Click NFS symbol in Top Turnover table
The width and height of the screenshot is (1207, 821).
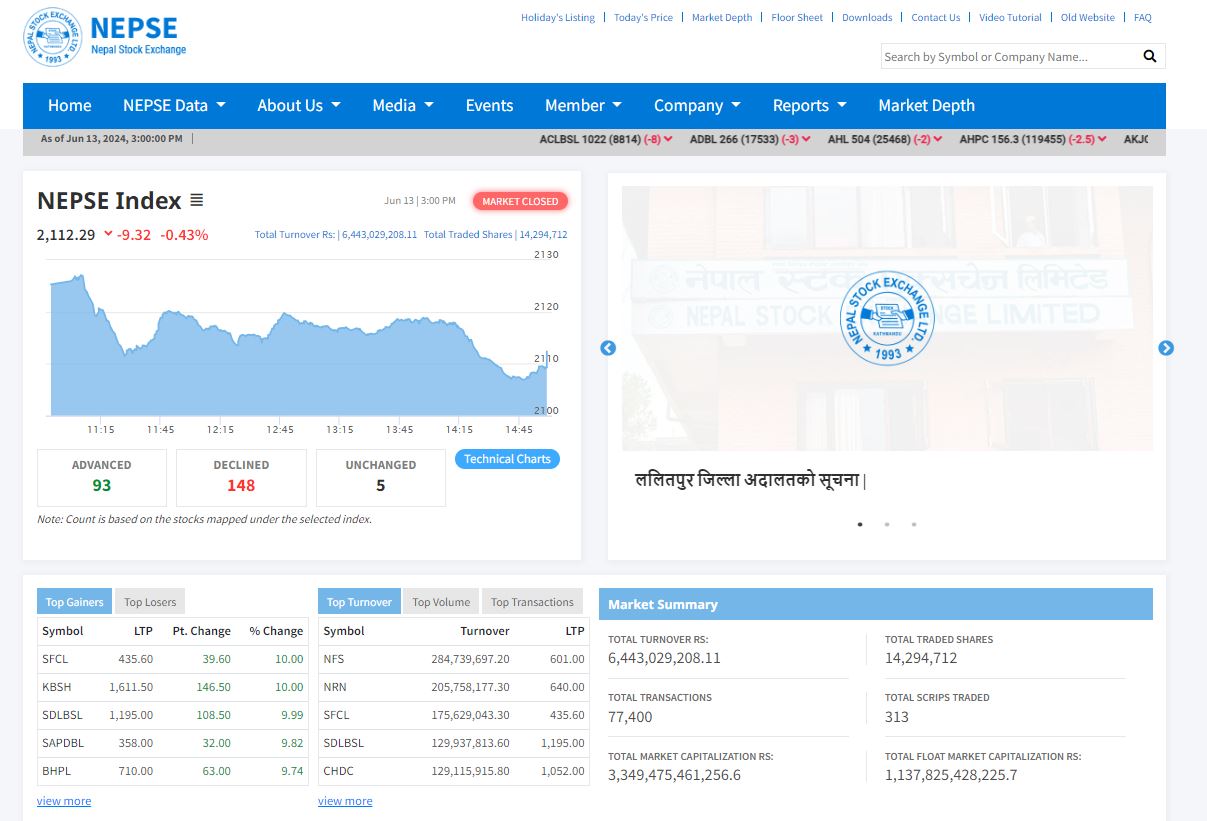click(x=334, y=659)
